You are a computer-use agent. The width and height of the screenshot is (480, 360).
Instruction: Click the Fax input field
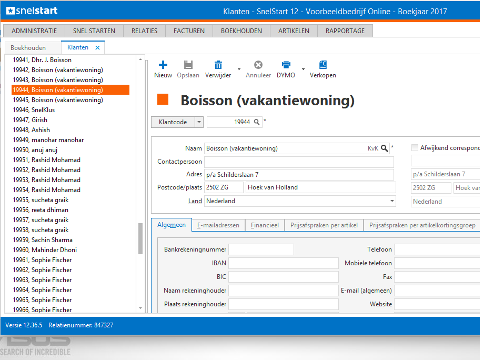click(437, 277)
